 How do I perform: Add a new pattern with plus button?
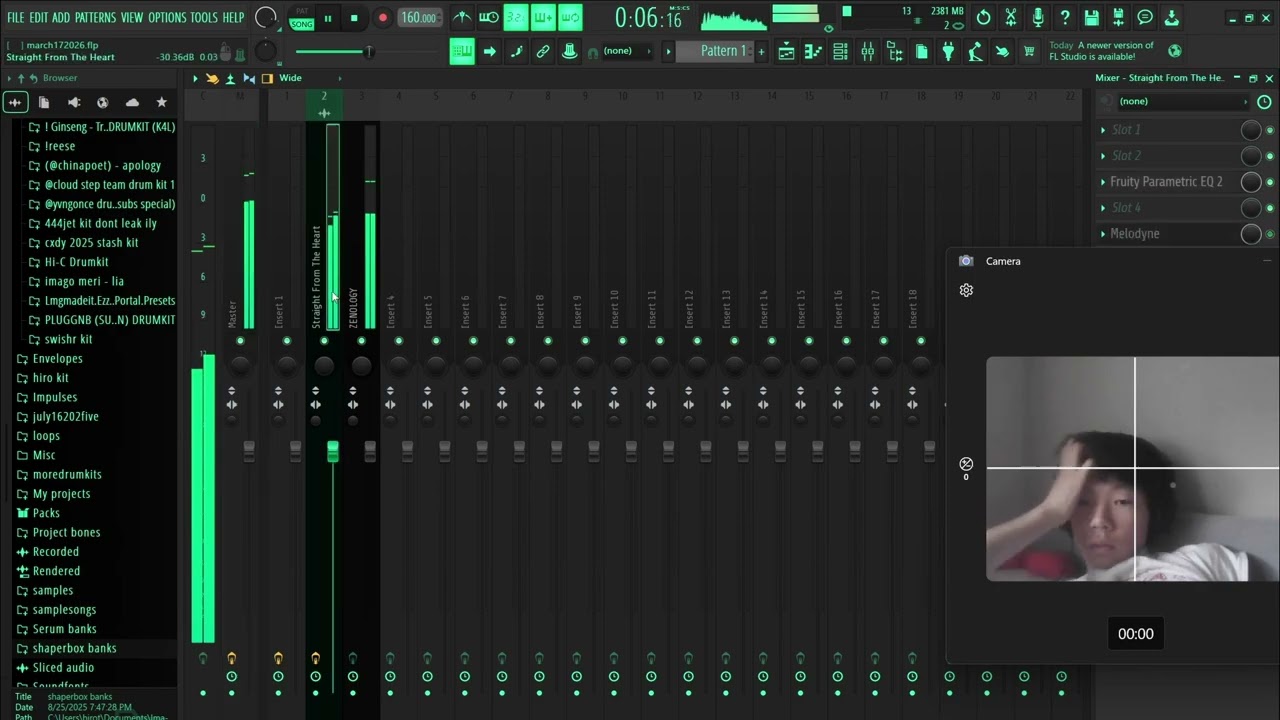click(x=761, y=51)
